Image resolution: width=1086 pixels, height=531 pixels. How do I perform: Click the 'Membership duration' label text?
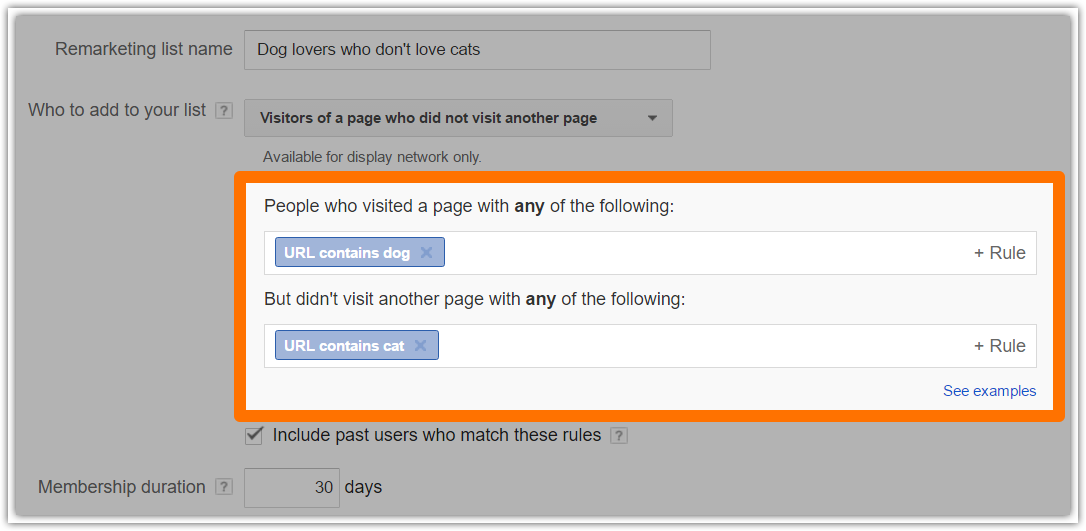[x=122, y=487]
